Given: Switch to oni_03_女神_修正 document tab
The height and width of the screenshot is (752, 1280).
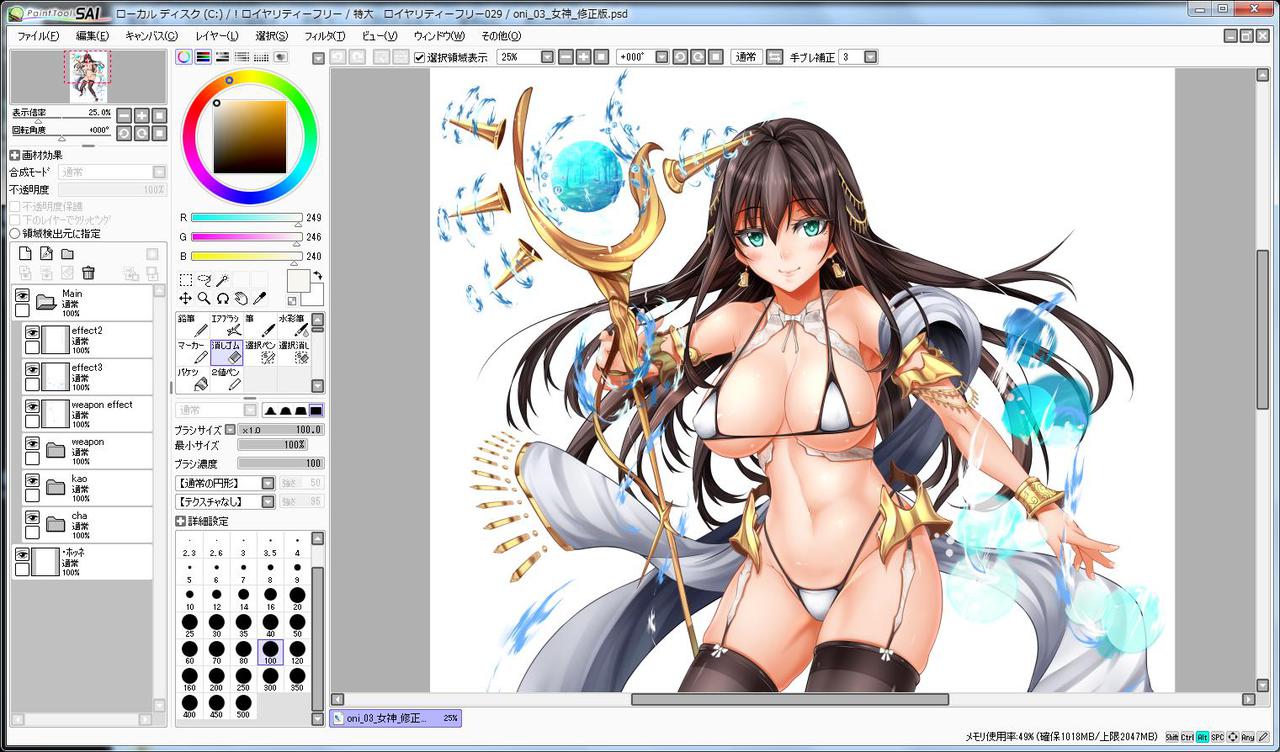Looking at the screenshot, I should pos(396,718).
